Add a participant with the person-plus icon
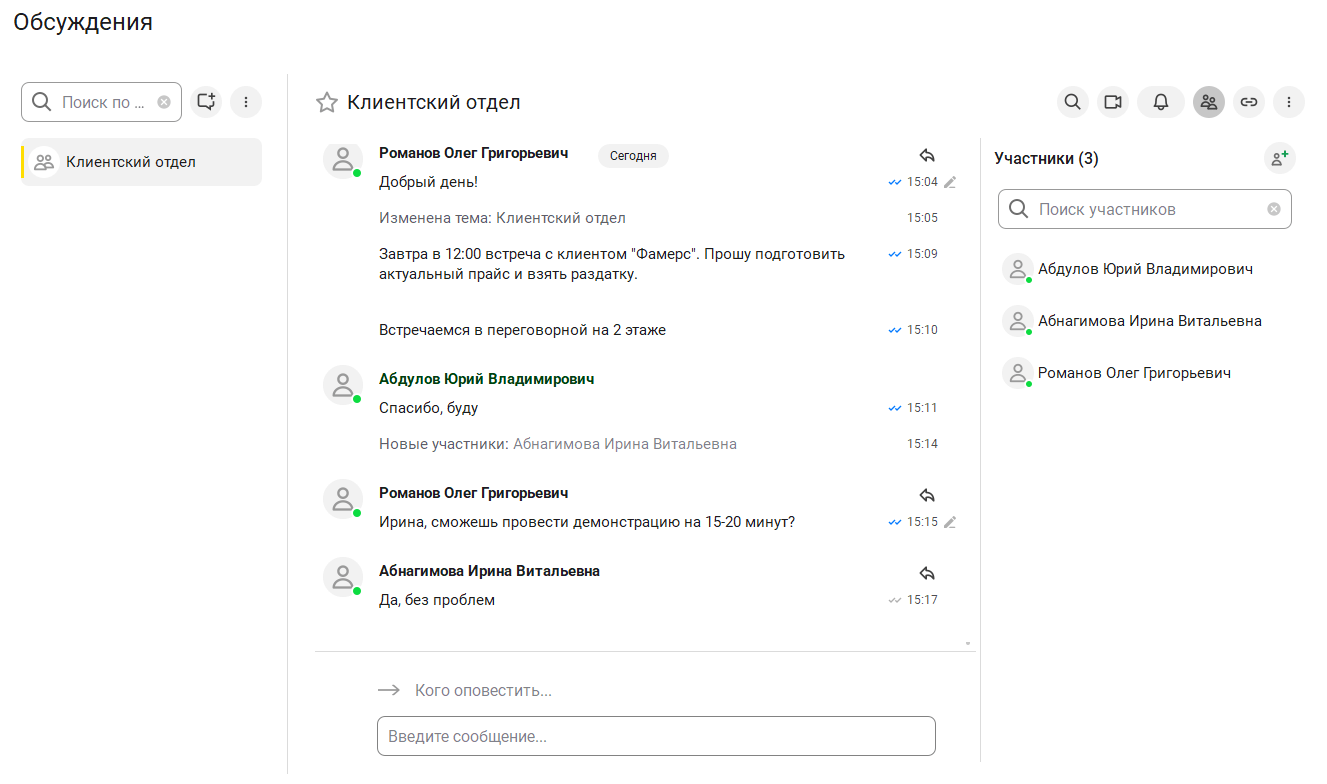Screen dimensions: 1327x784 [1279, 158]
